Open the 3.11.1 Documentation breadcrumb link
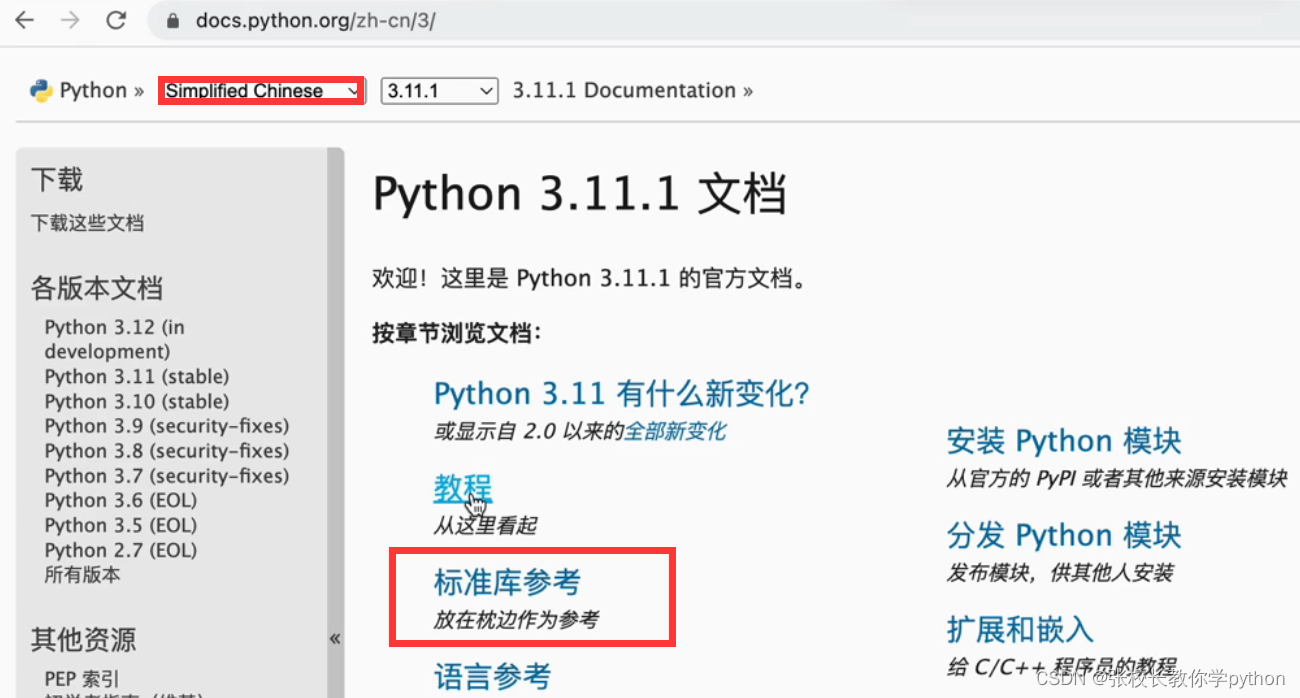The width and height of the screenshot is (1300, 698). (x=624, y=90)
